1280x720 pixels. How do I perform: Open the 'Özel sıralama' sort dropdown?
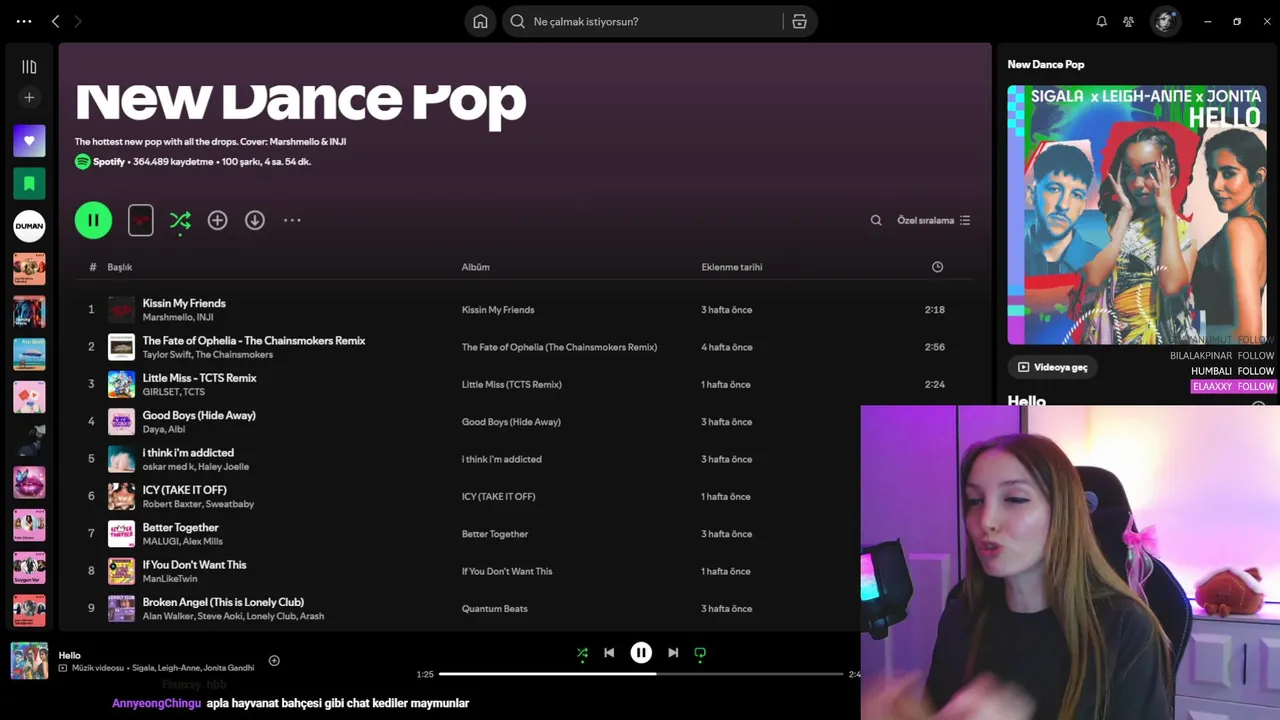coord(933,220)
